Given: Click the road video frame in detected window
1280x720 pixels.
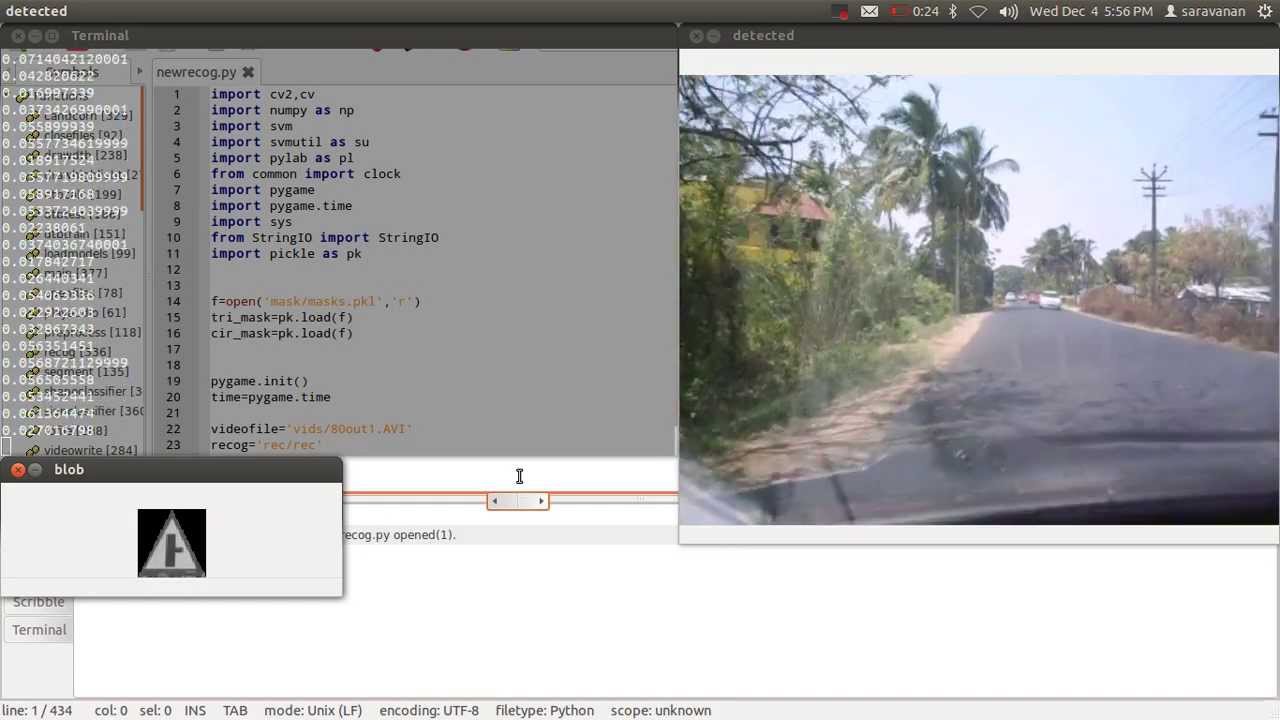Looking at the screenshot, I should coord(979,300).
